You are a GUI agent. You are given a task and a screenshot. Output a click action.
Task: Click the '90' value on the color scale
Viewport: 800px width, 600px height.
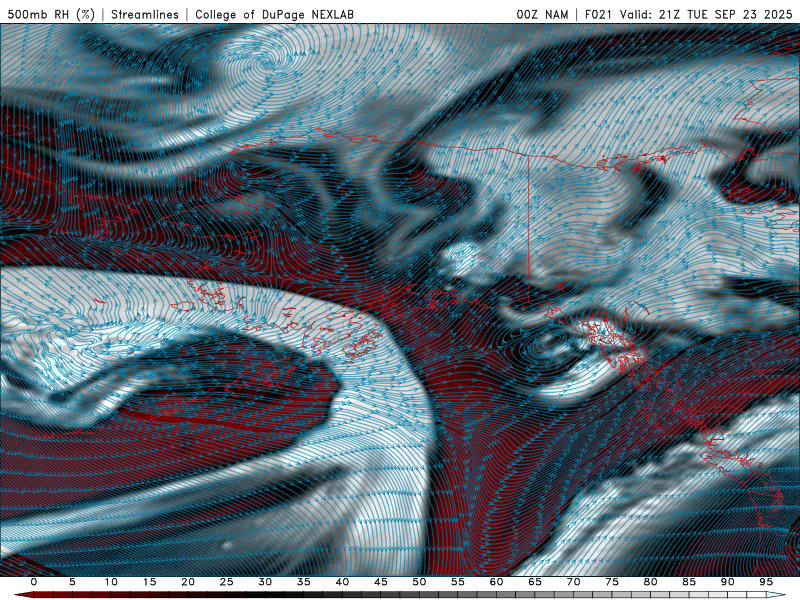click(728, 582)
